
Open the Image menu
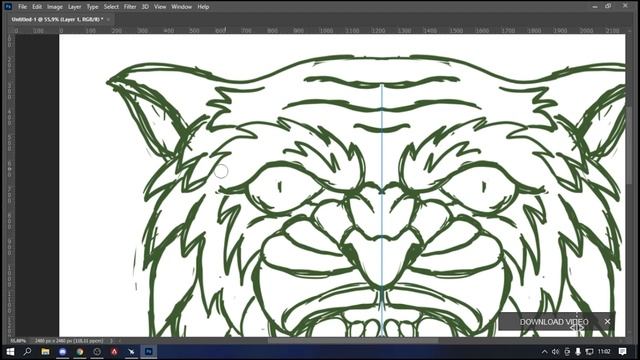click(55, 7)
